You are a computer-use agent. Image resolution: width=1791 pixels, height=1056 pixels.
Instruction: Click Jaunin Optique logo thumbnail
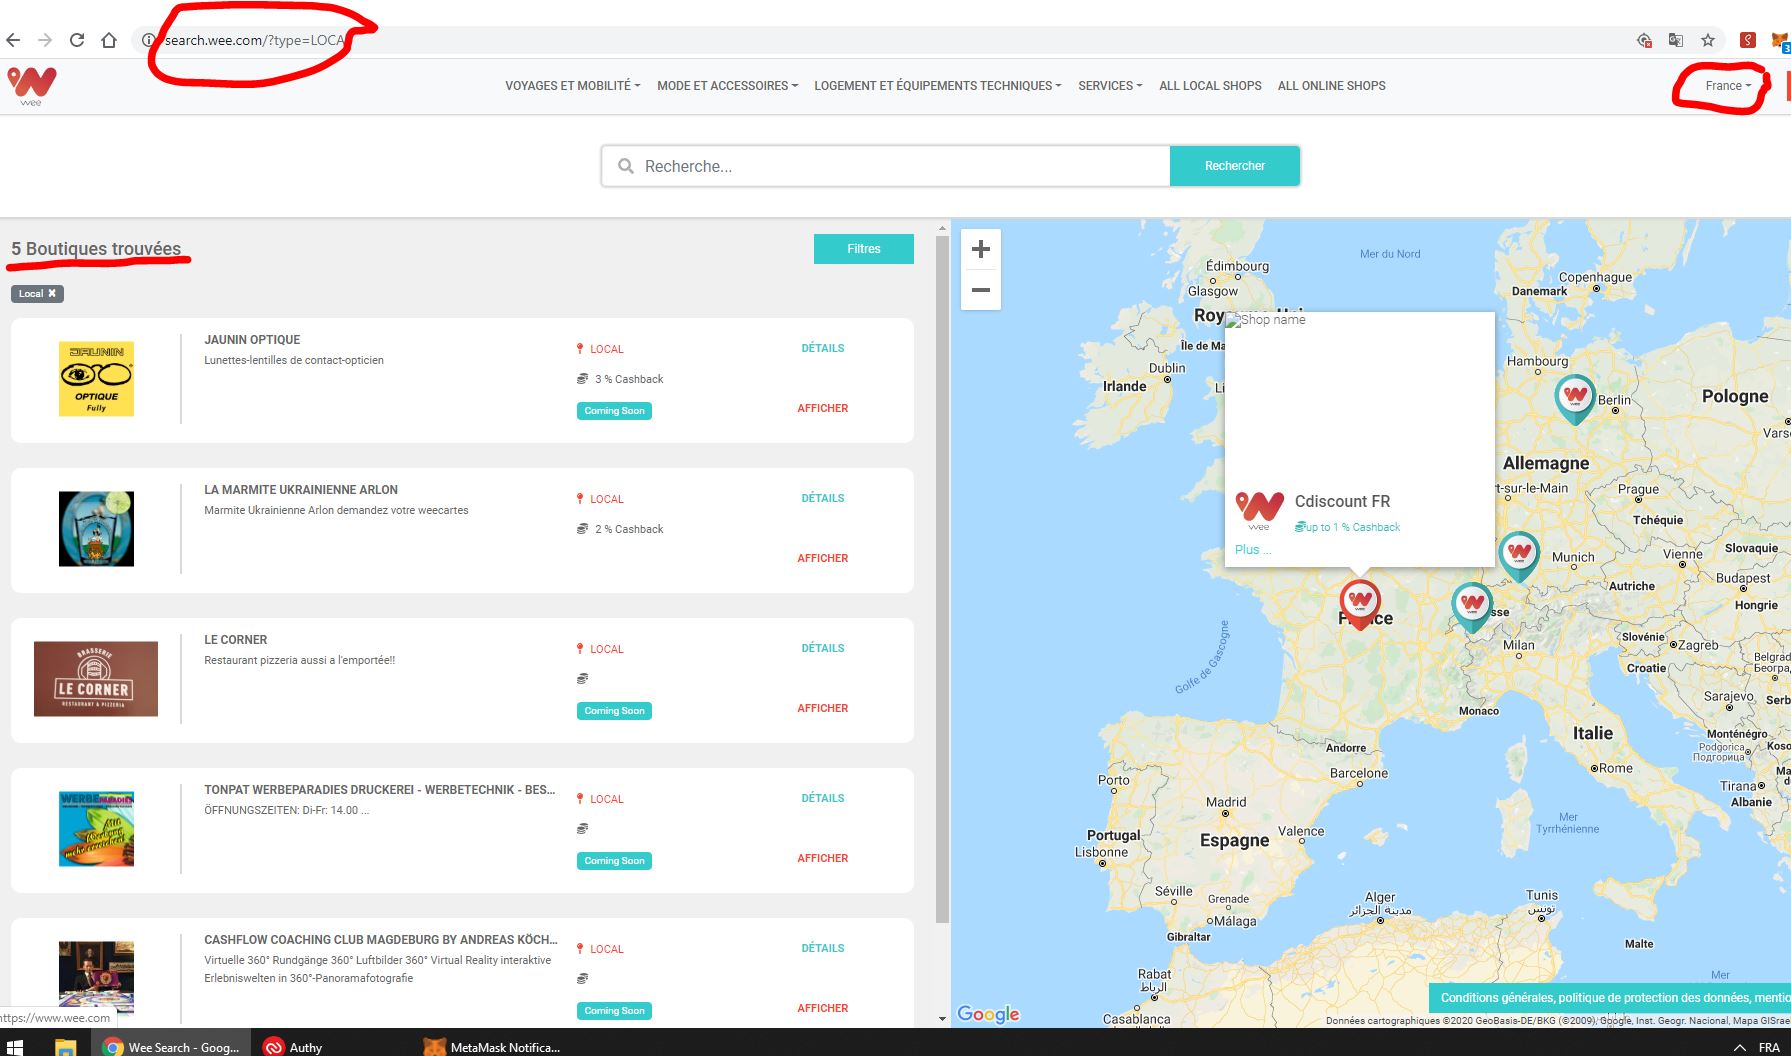tap(96, 379)
